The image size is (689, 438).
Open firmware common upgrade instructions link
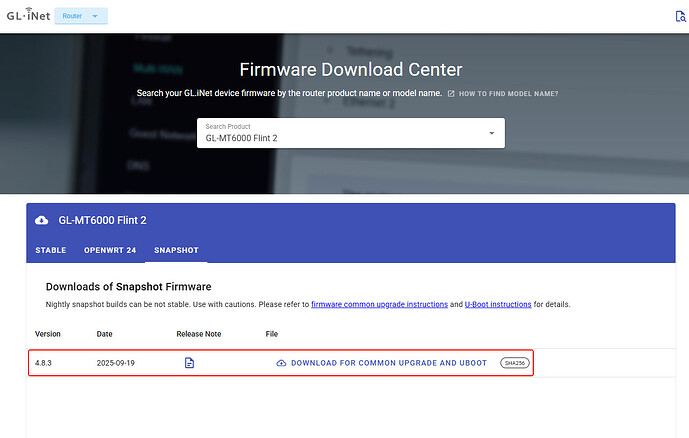pos(379,304)
